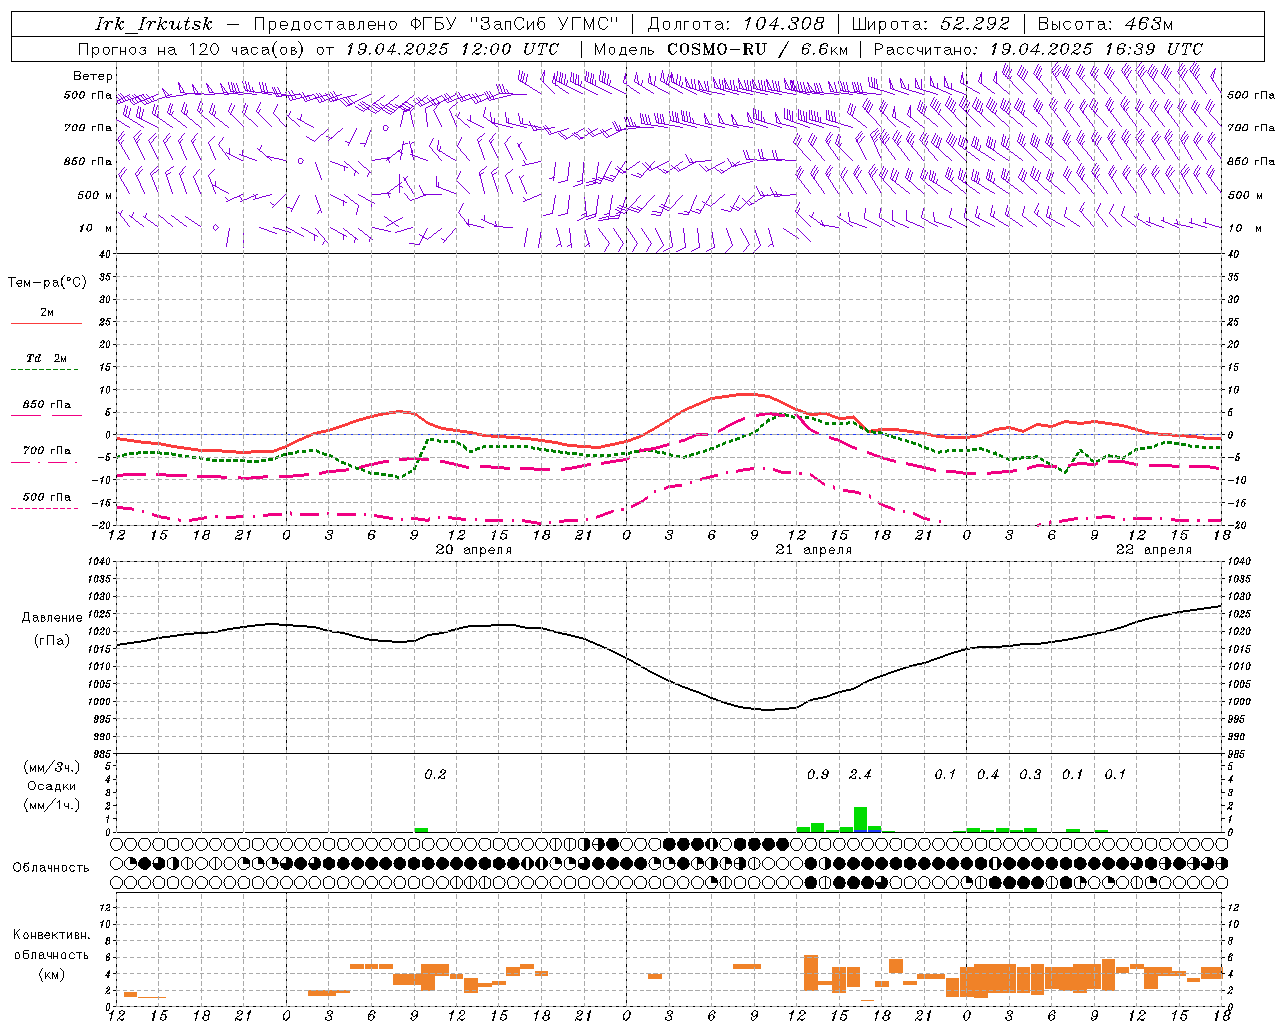Image resolution: width=1280 pixels, height=1024 pixels.
Task: Click the tallest green precipitation bar under 2.4
Action: (x=860, y=819)
